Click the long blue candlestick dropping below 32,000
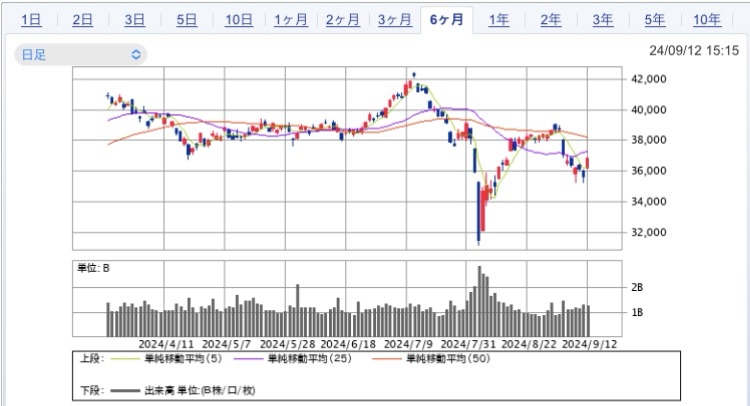 [x=478, y=213]
